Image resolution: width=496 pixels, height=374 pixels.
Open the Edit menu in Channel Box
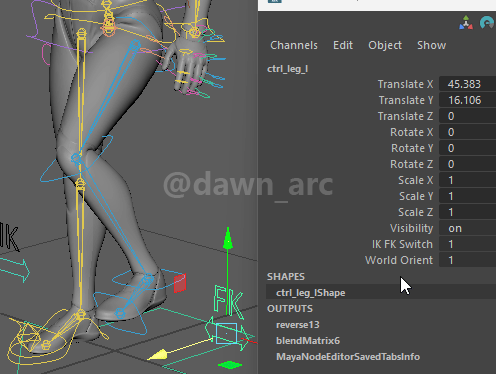pyautogui.click(x=343, y=45)
